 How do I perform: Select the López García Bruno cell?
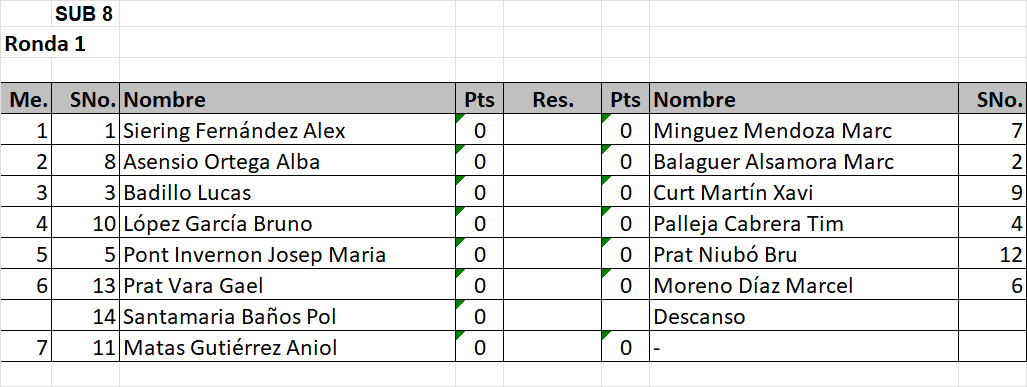point(288,224)
